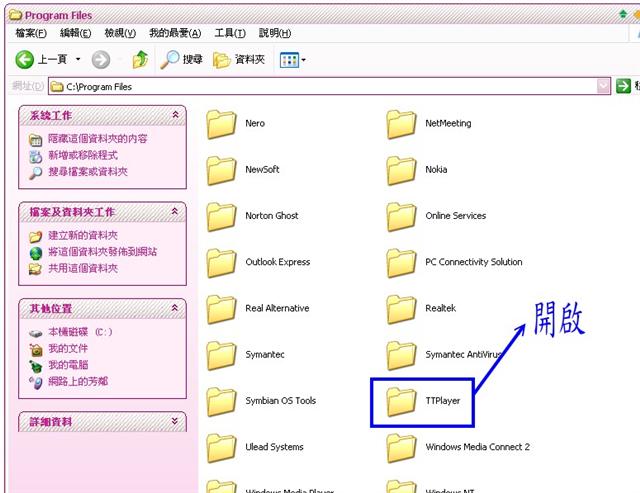
Task: Click the Real Alternative folder name
Action: [277, 308]
